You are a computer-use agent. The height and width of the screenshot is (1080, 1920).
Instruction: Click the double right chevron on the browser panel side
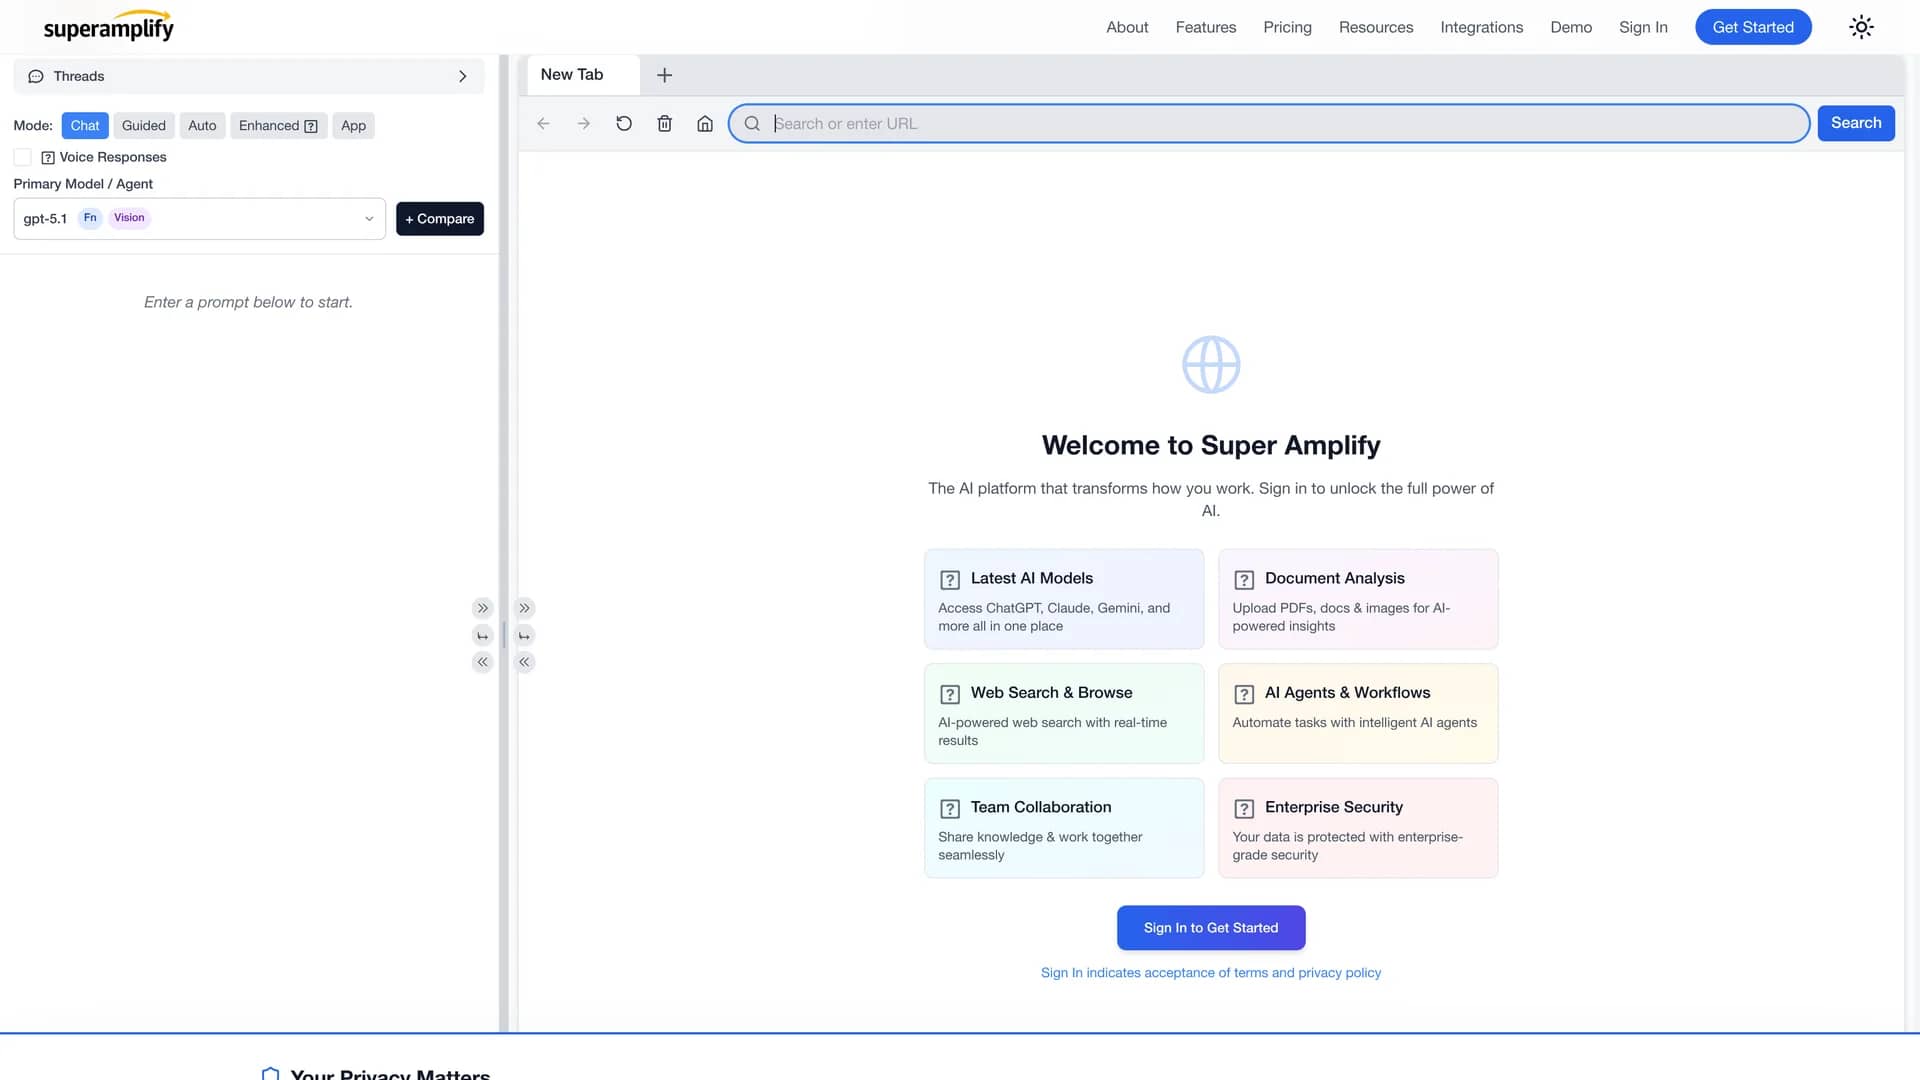coord(524,608)
